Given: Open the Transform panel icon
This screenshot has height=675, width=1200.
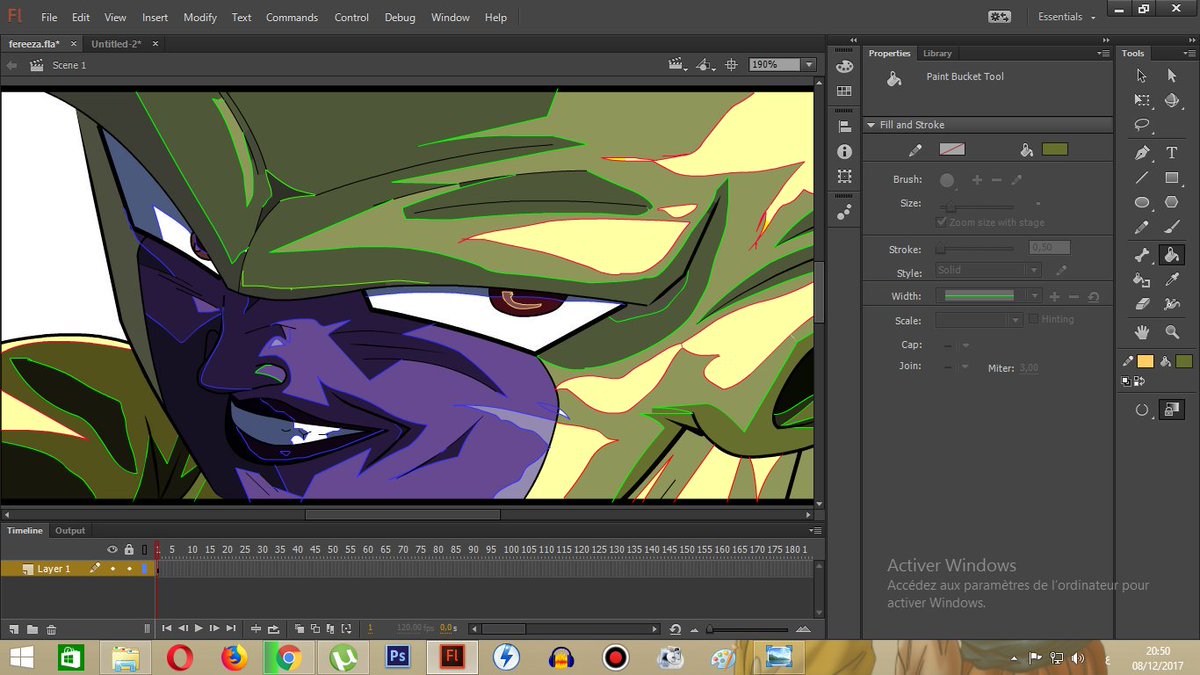Looking at the screenshot, I should pyautogui.click(x=845, y=176).
